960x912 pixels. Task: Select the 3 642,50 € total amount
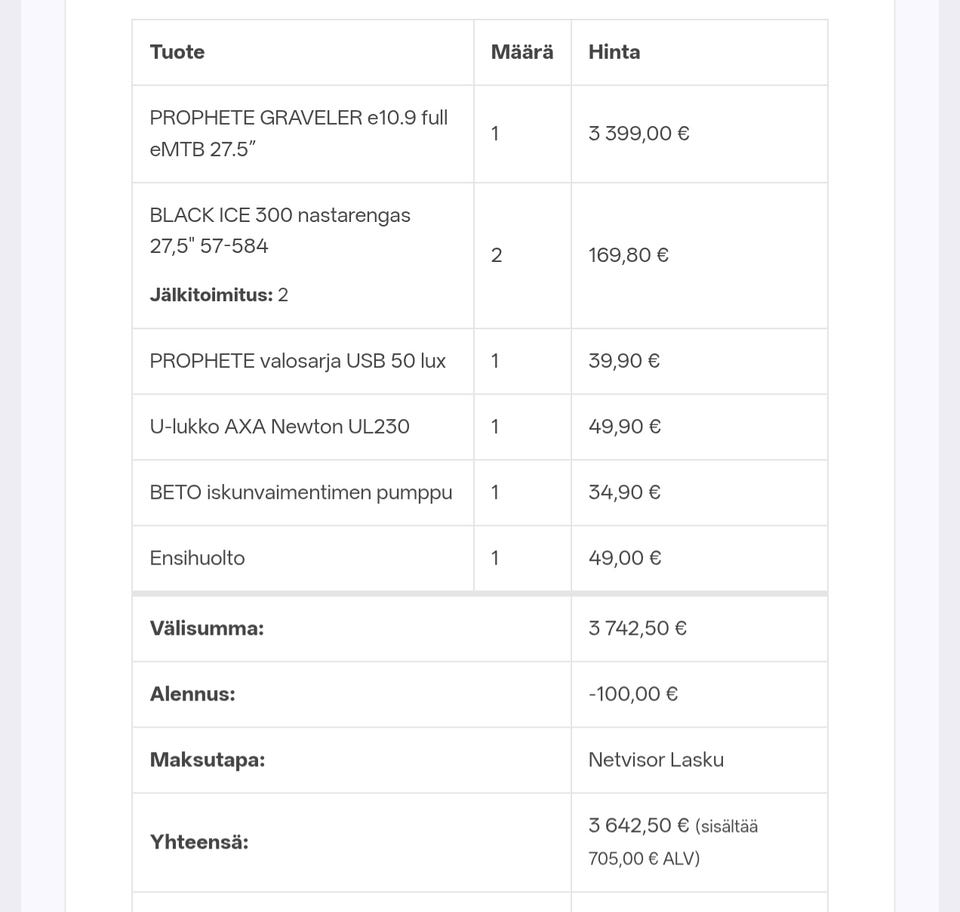point(639,826)
